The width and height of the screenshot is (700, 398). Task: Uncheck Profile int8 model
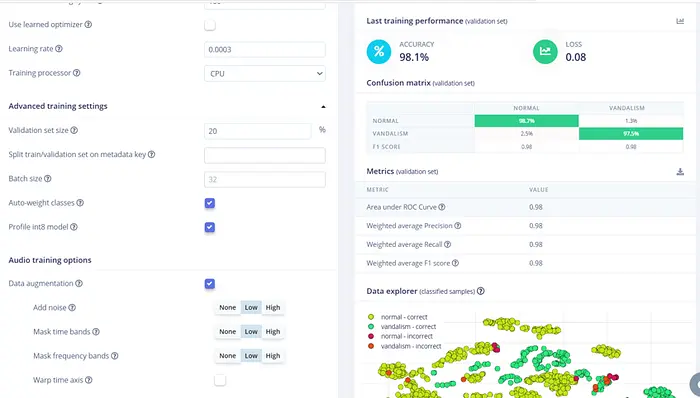click(x=210, y=227)
